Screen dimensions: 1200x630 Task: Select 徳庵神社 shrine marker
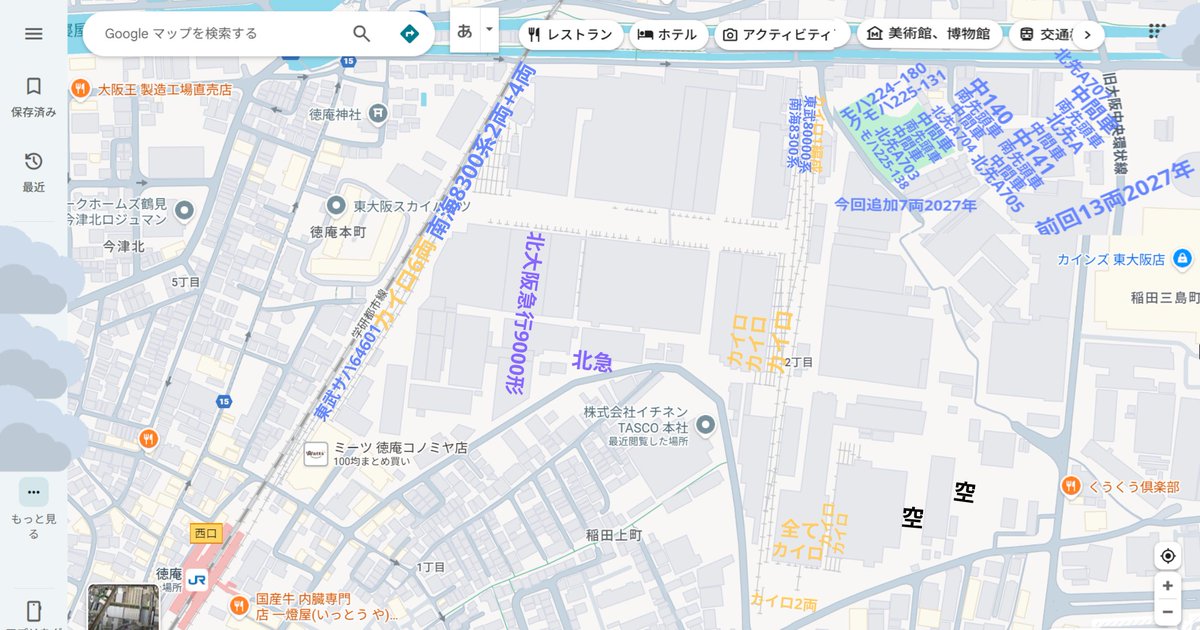377,114
